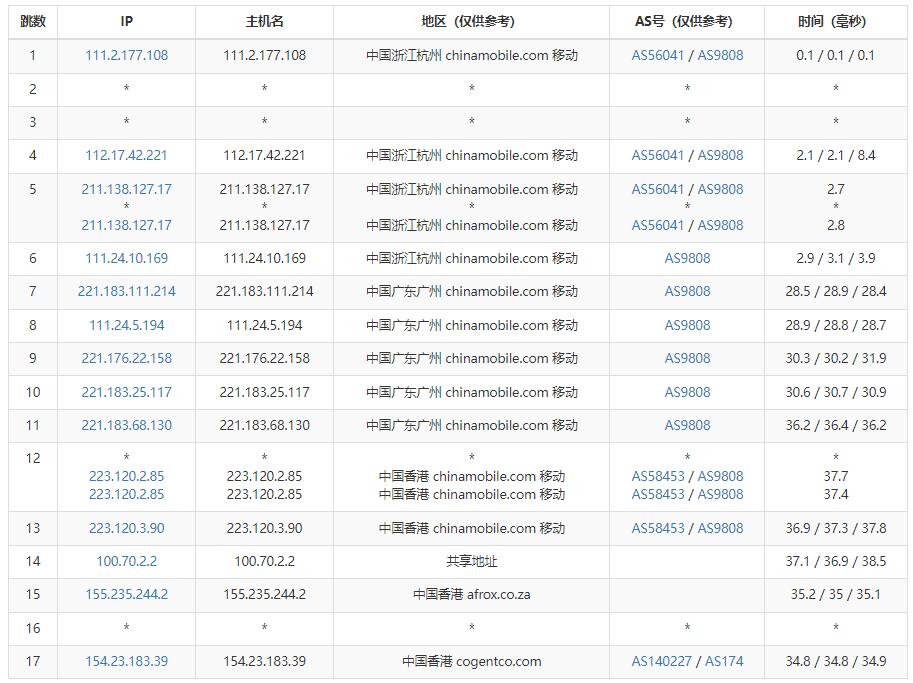
Task: Select the time value 0.1 / 0.1 / 0.1
Action: click(x=836, y=55)
